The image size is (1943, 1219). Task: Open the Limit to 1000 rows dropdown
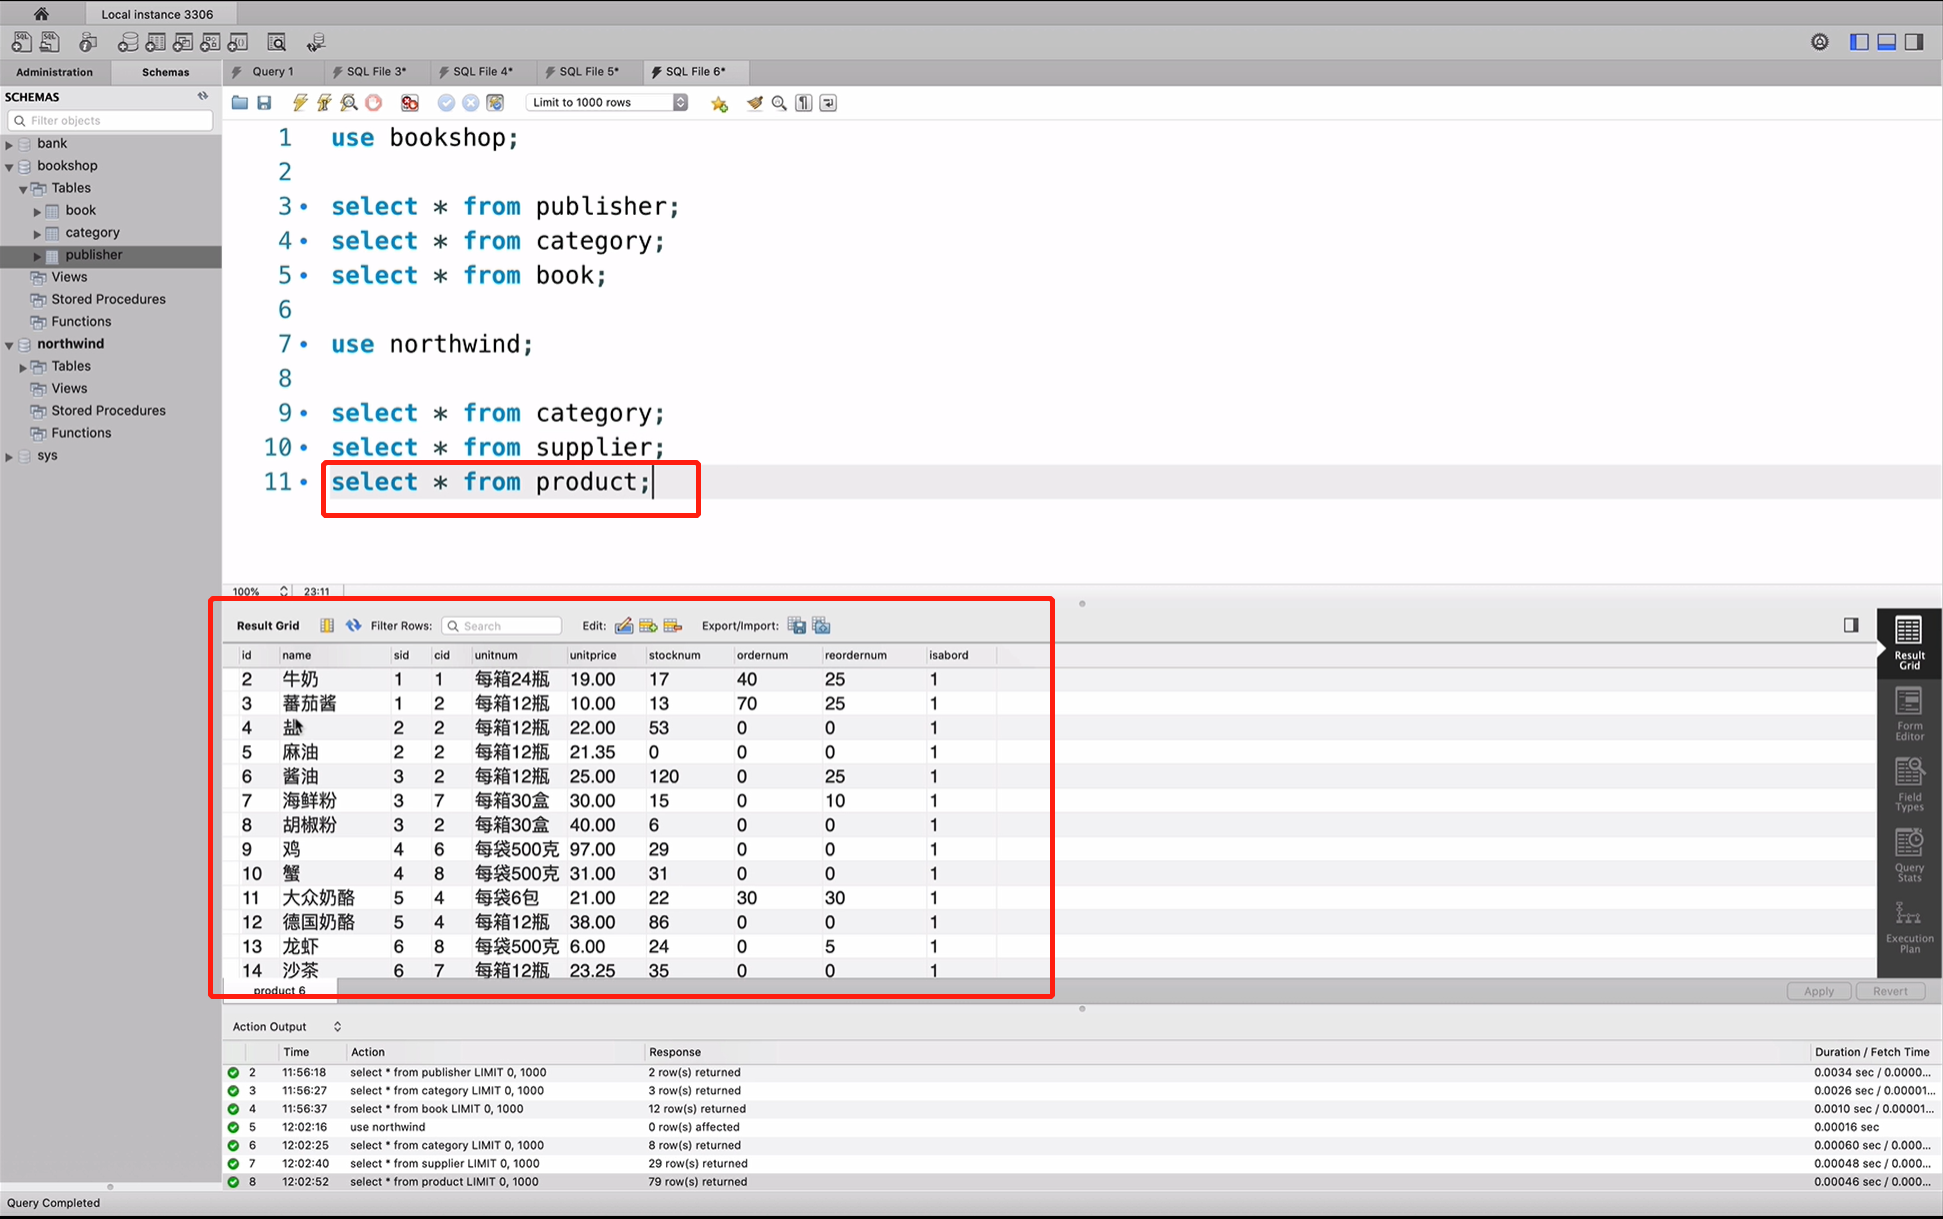(x=608, y=103)
